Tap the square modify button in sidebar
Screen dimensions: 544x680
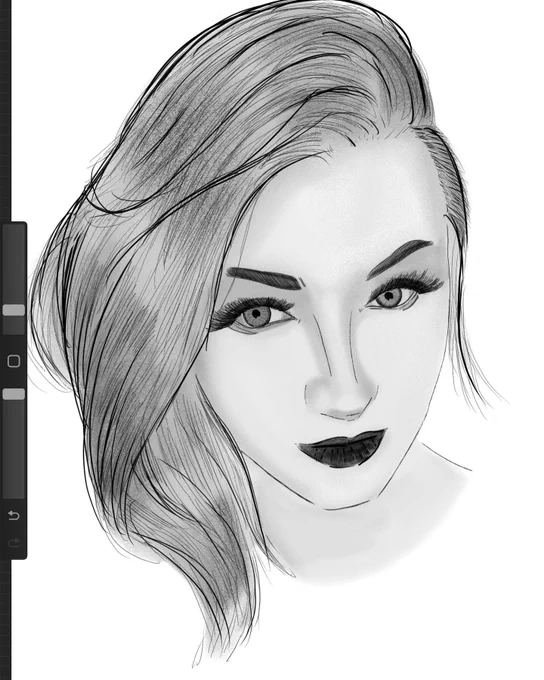[14, 361]
